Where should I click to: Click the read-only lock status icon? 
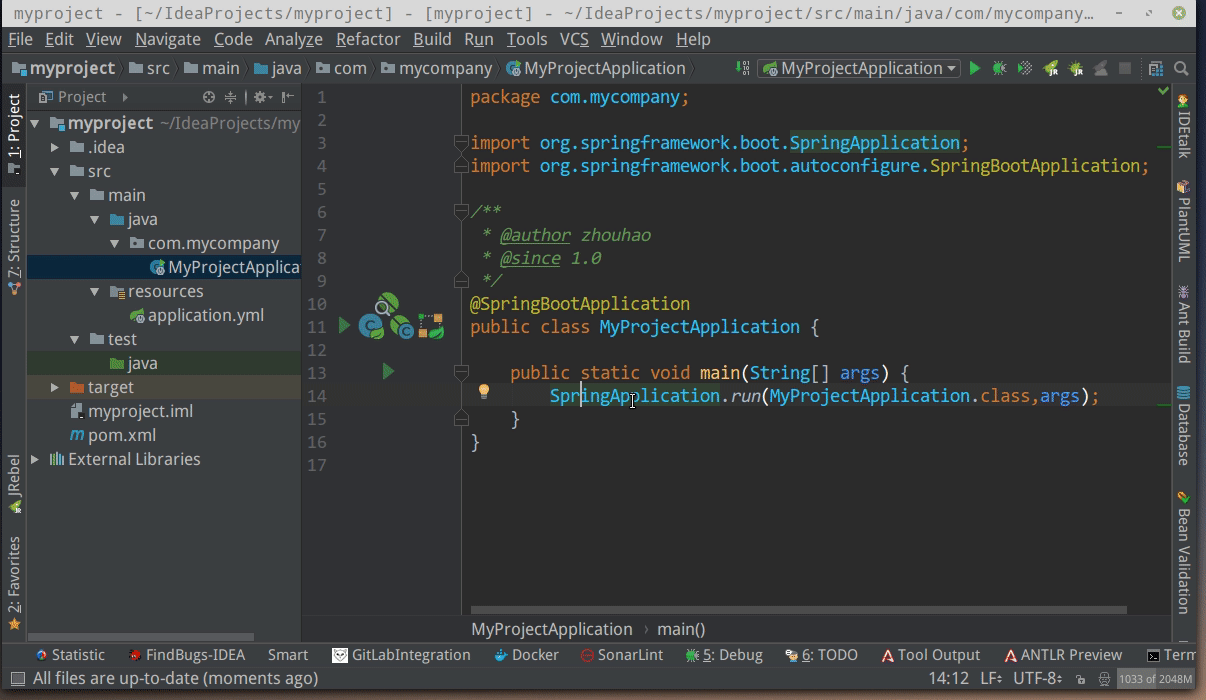pyautogui.click(x=1080, y=679)
